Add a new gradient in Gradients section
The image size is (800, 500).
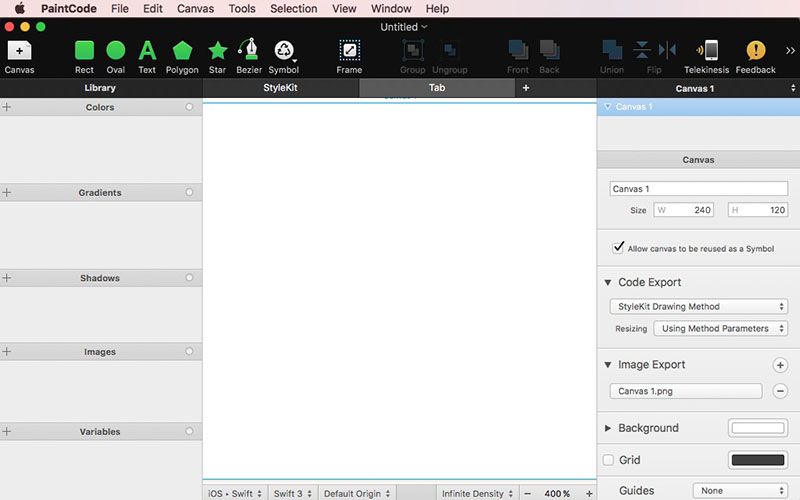(x=7, y=192)
